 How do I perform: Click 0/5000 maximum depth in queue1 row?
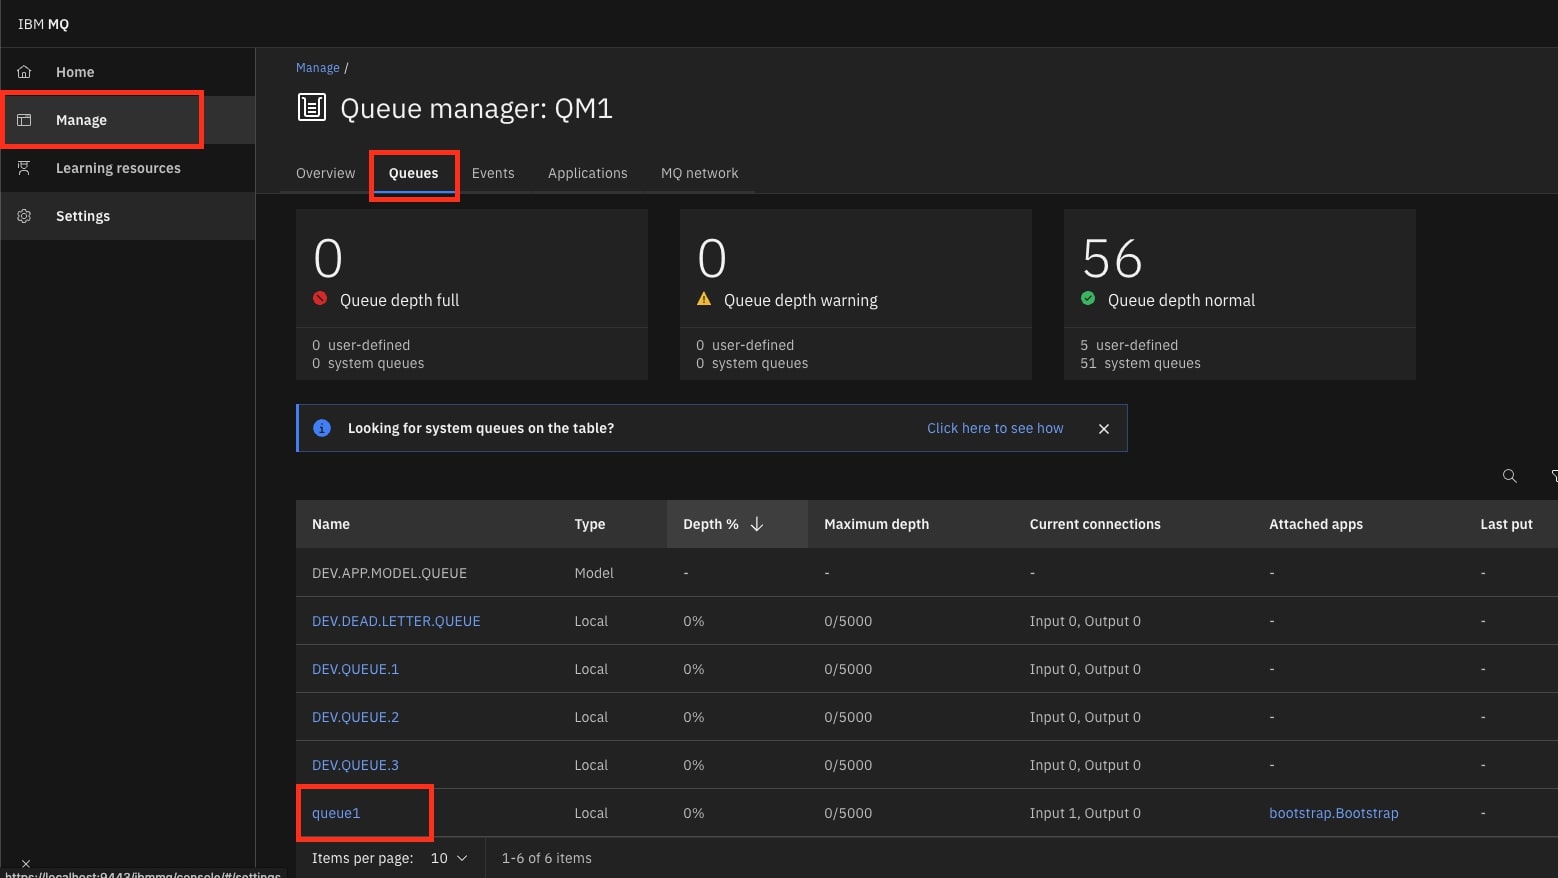848,813
